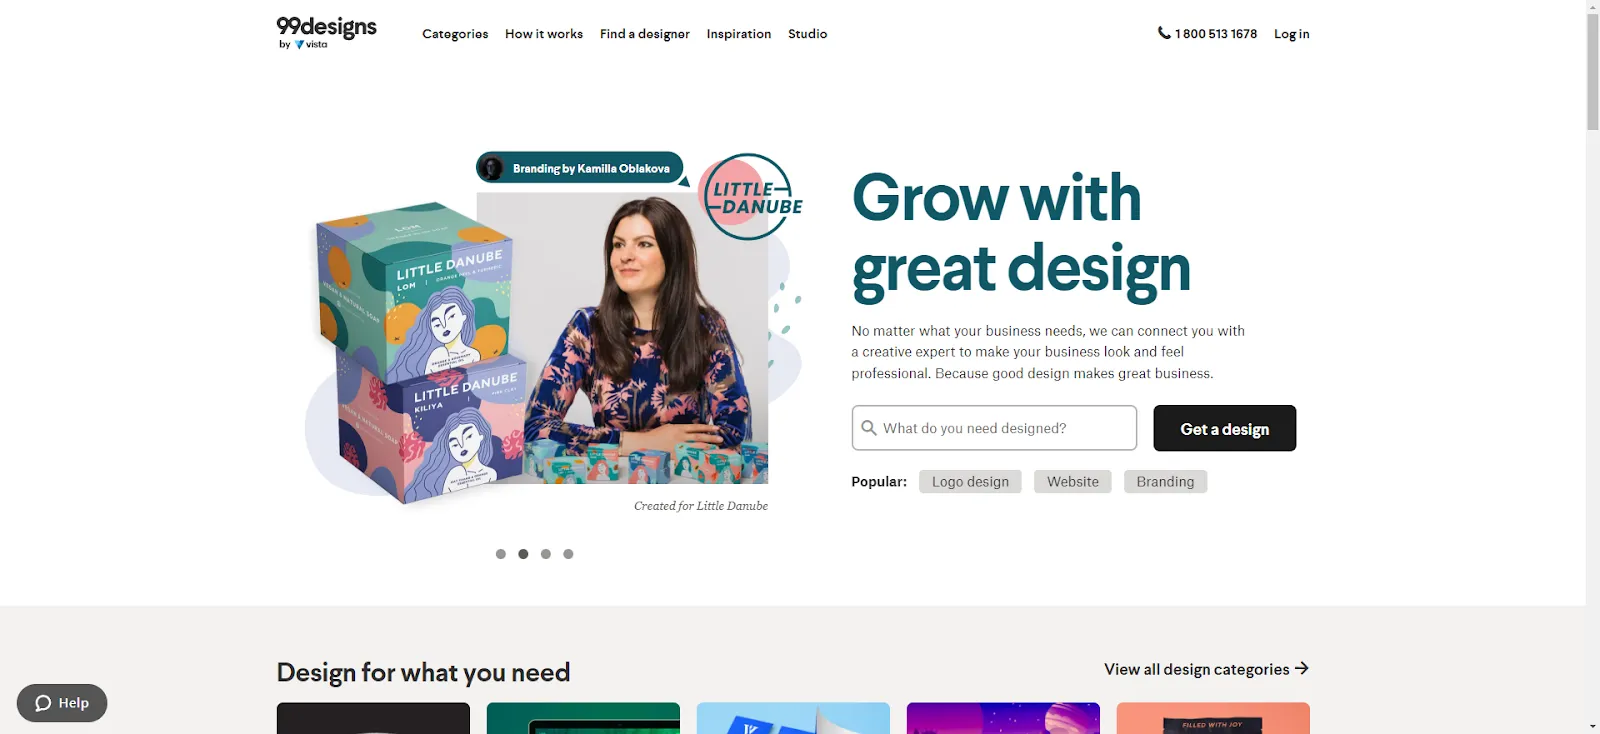Open the Help chat bubble
This screenshot has width=1600, height=734.
click(x=62, y=703)
